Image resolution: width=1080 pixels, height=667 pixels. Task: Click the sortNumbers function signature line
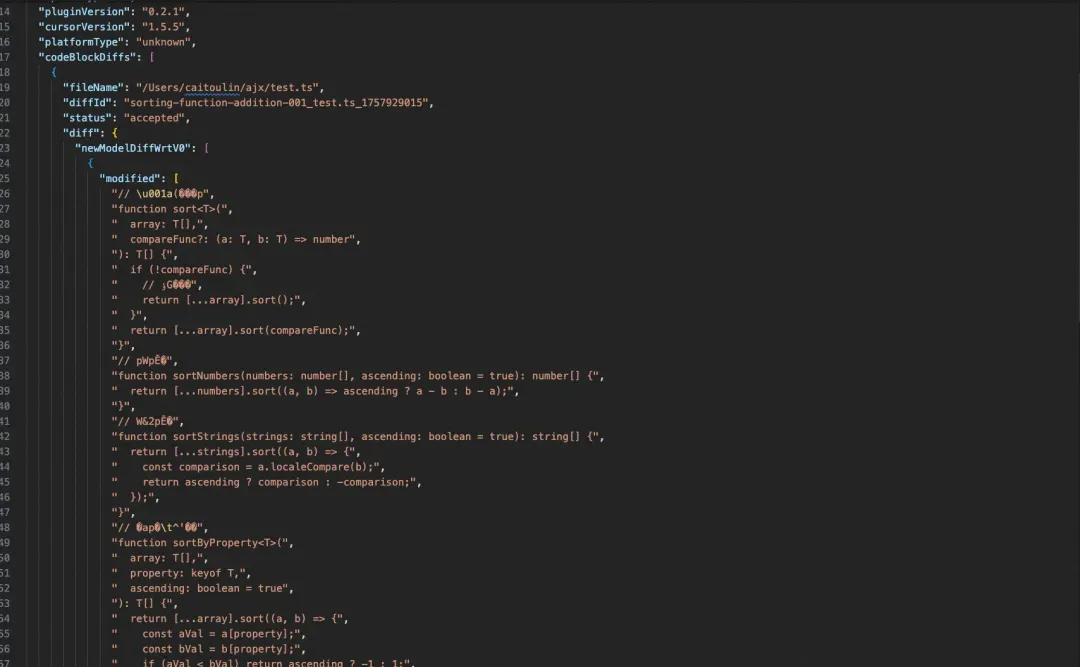click(355, 376)
